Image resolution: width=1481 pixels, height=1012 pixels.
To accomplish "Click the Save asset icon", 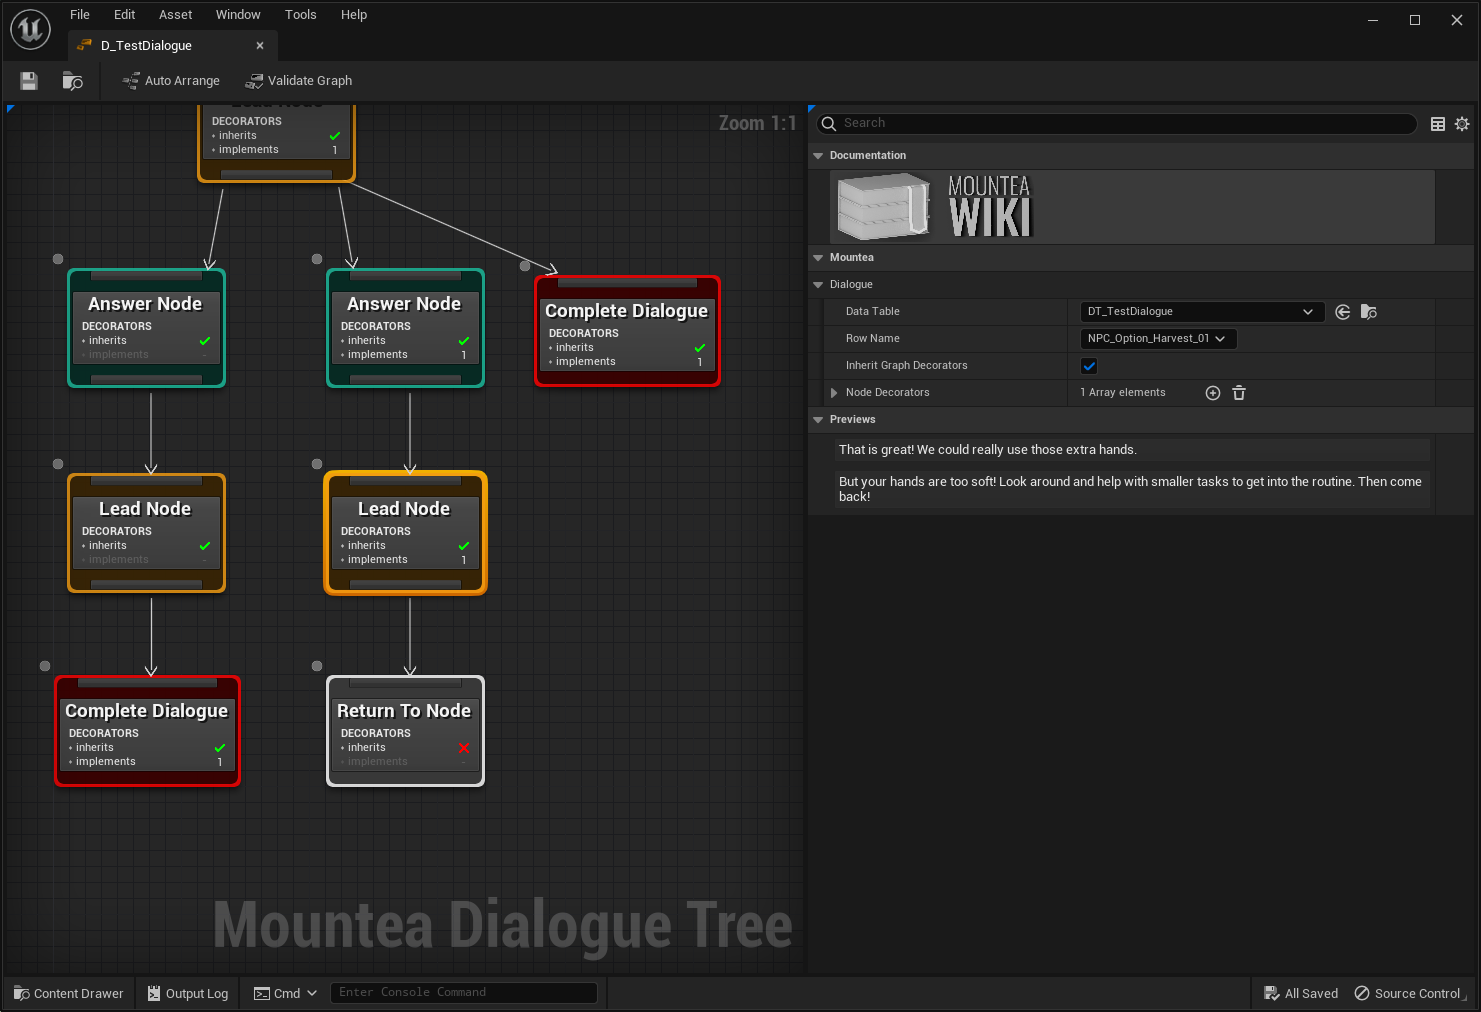I will pos(29,81).
